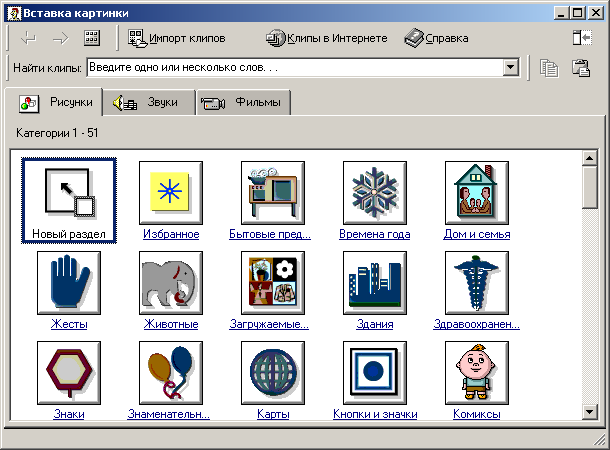The width and height of the screenshot is (610, 450).
Task: Click the Карты link
Action: click(273, 414)
